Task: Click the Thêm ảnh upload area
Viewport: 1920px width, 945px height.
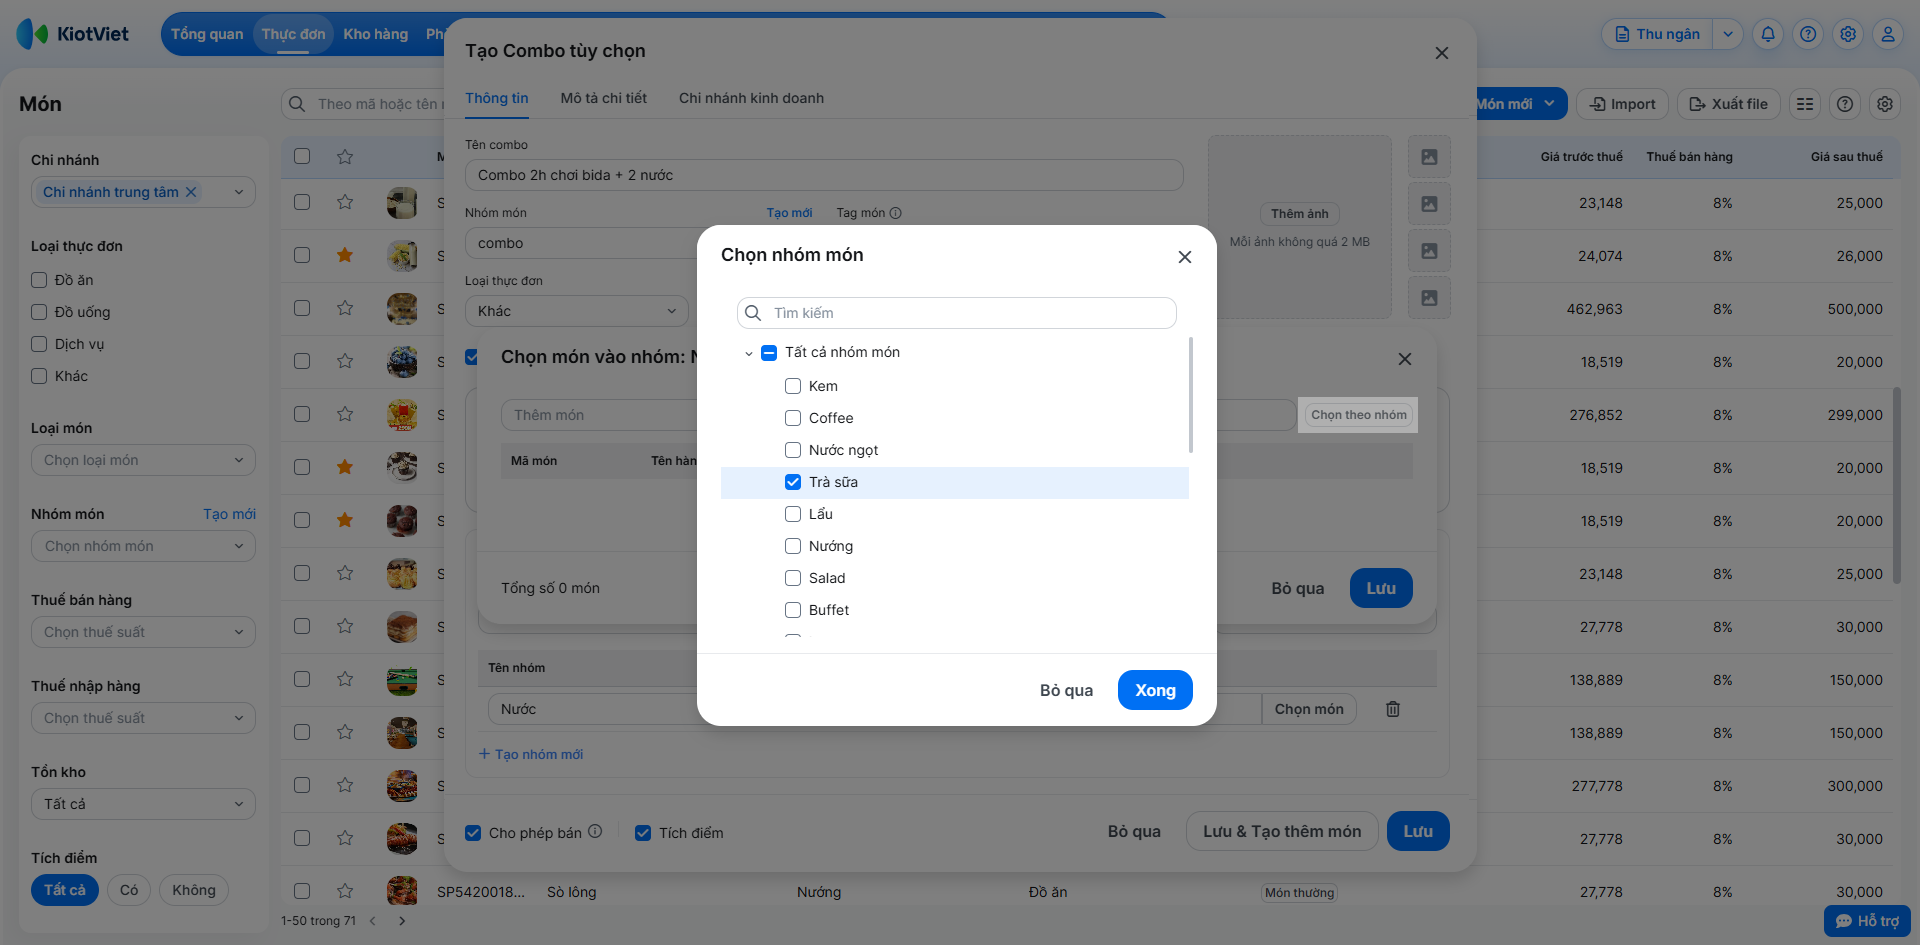Action: coord(1300,227)
